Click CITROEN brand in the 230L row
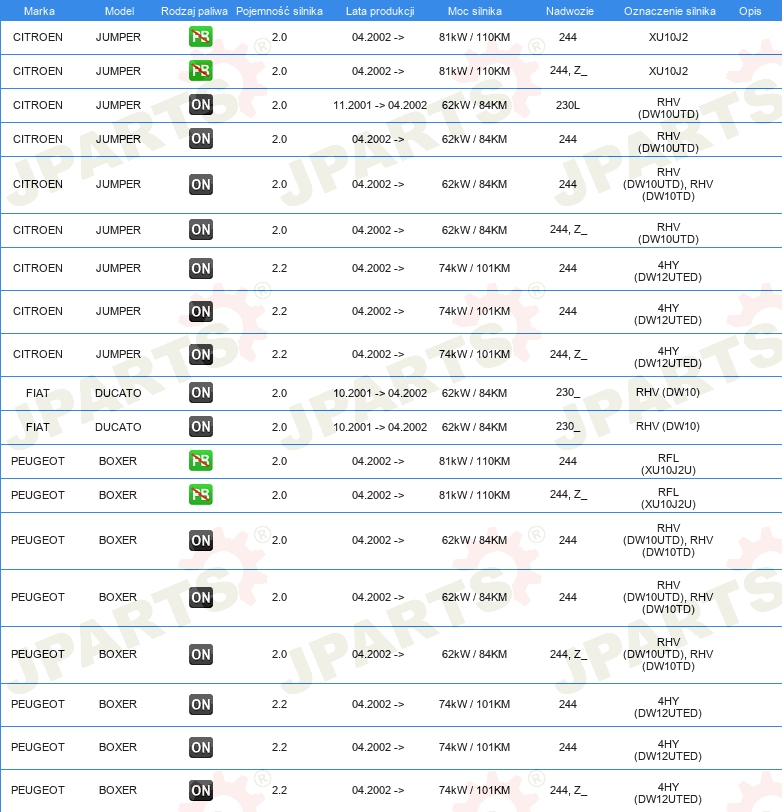Screen dimensions: 782x812 coord(38,105)
